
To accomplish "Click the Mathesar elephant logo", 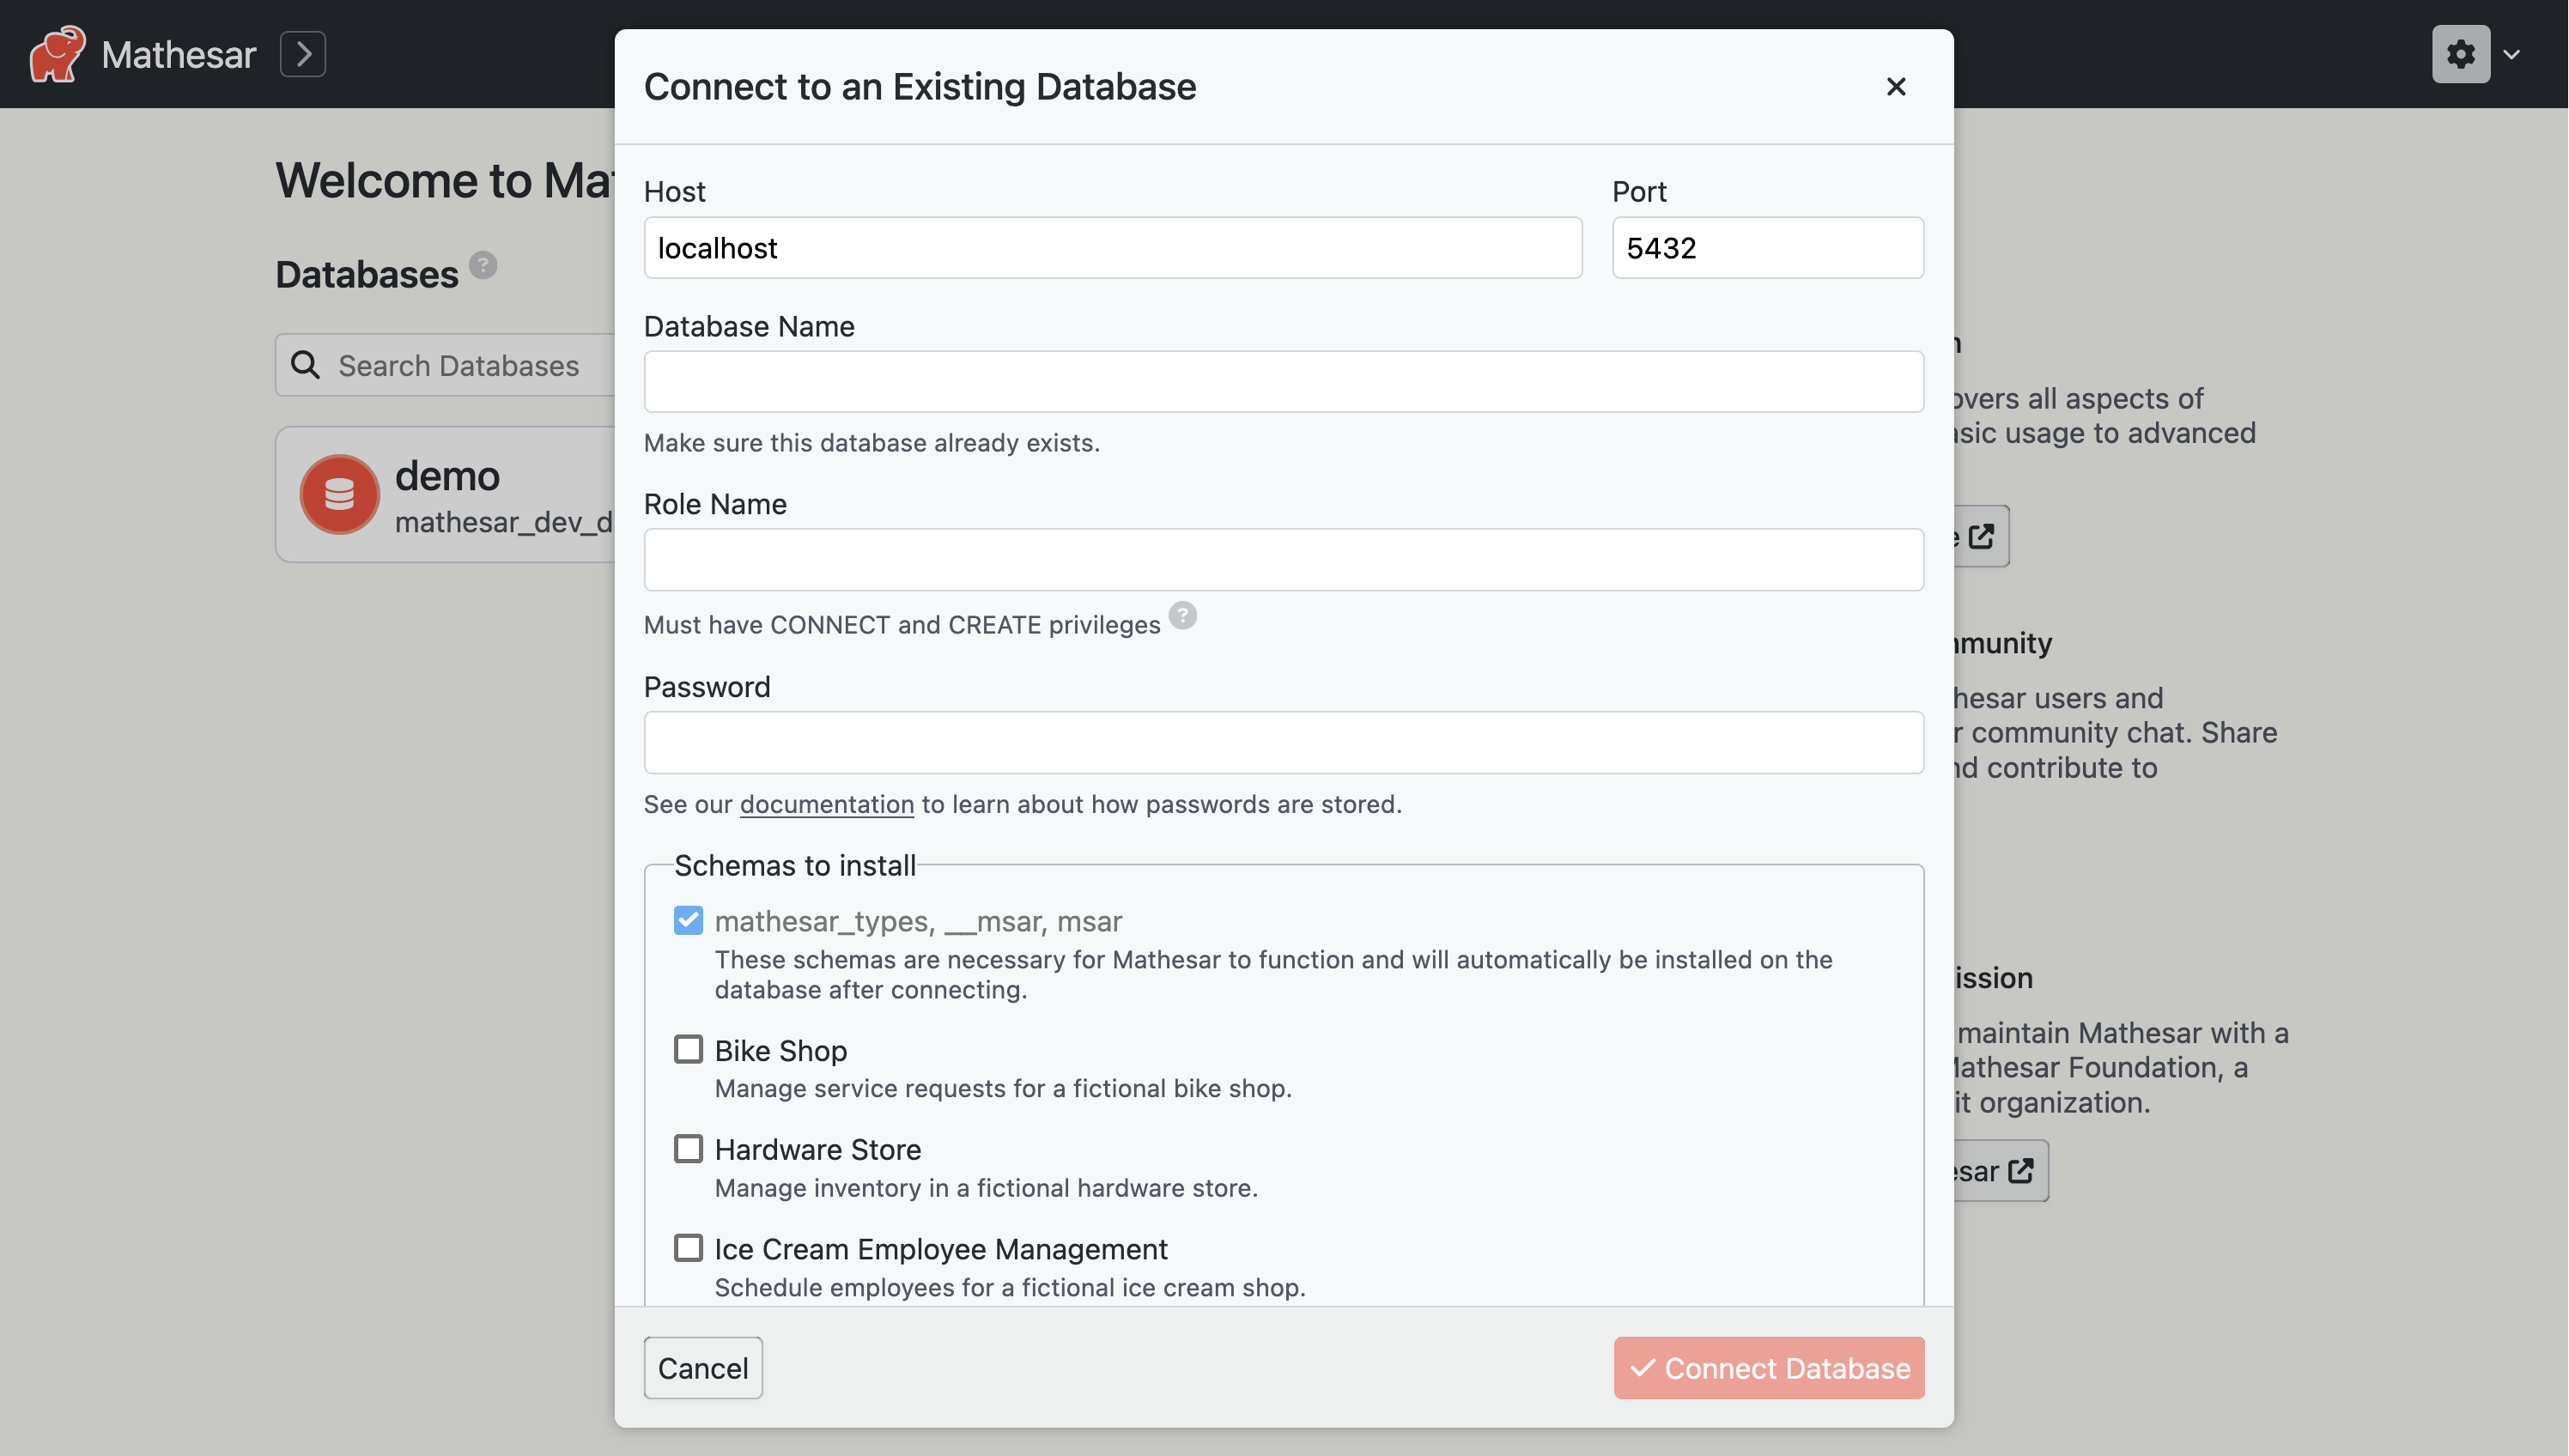I will (57, 54).
